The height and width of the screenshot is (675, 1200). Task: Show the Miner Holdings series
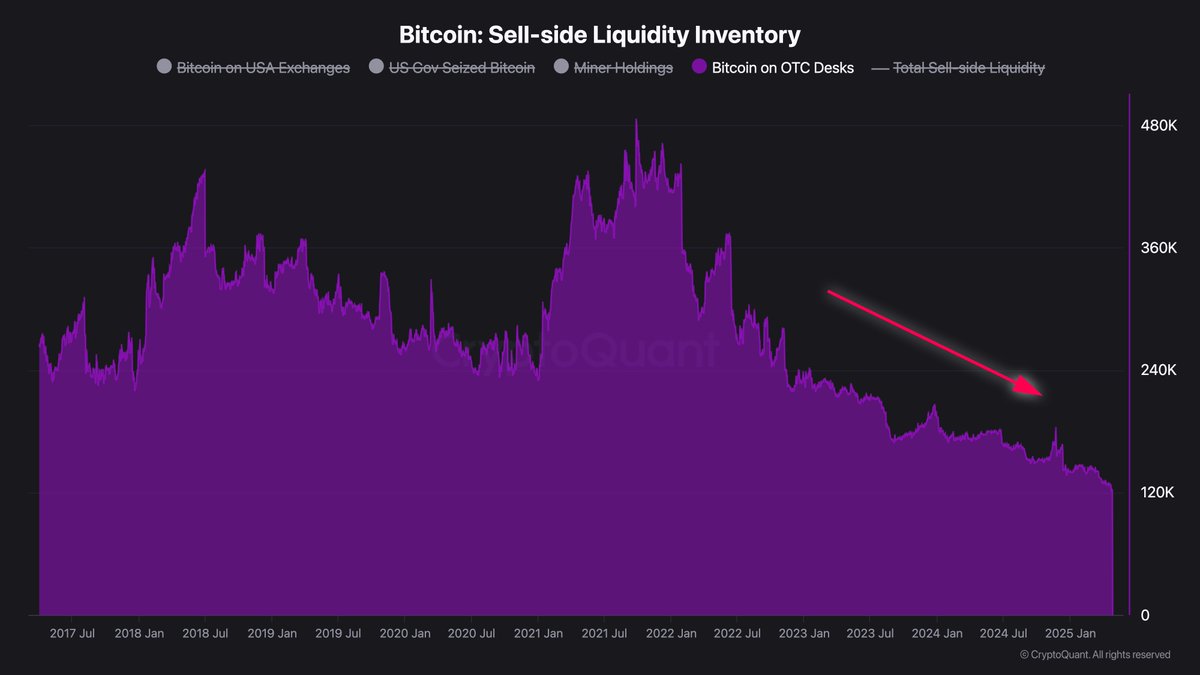pyautogui.click(x=624, y=68)
